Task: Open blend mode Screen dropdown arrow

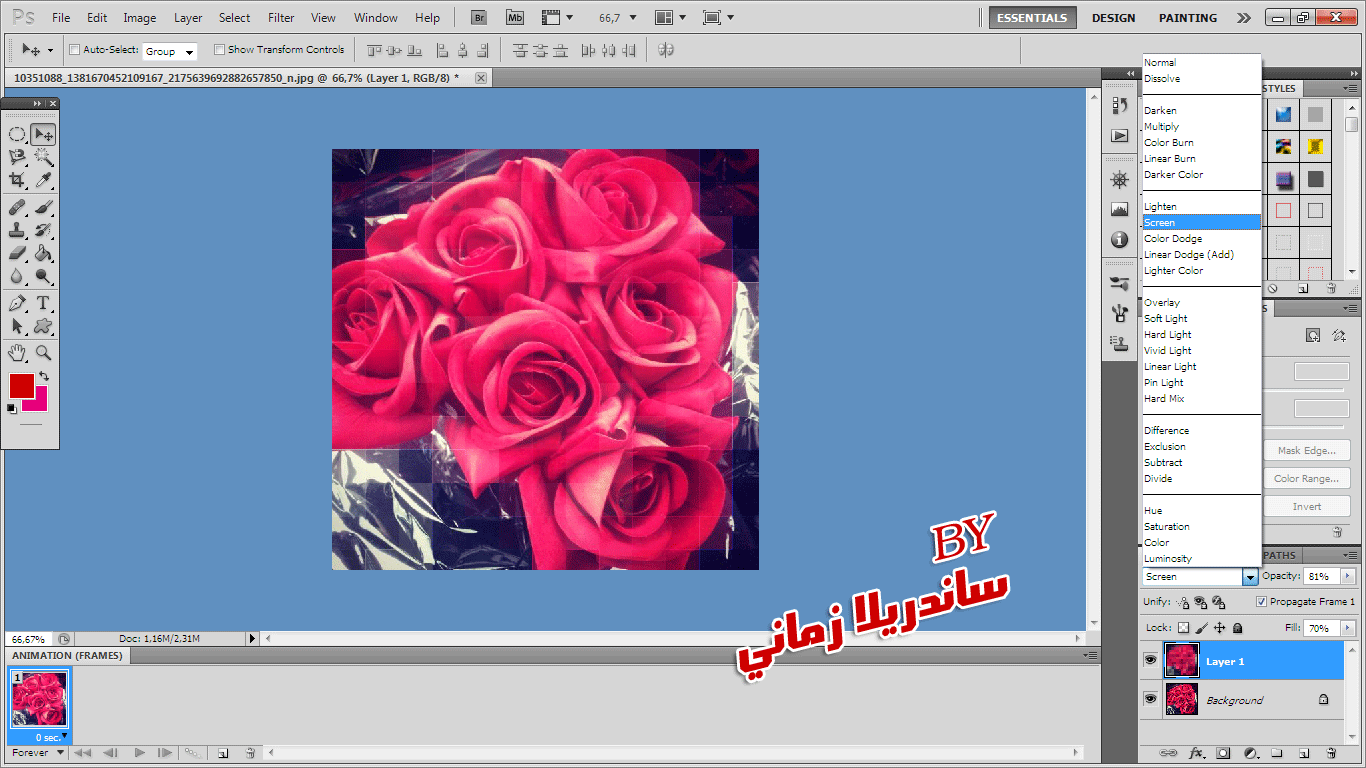Action: pyautogui.click(x=1249, y=577)
